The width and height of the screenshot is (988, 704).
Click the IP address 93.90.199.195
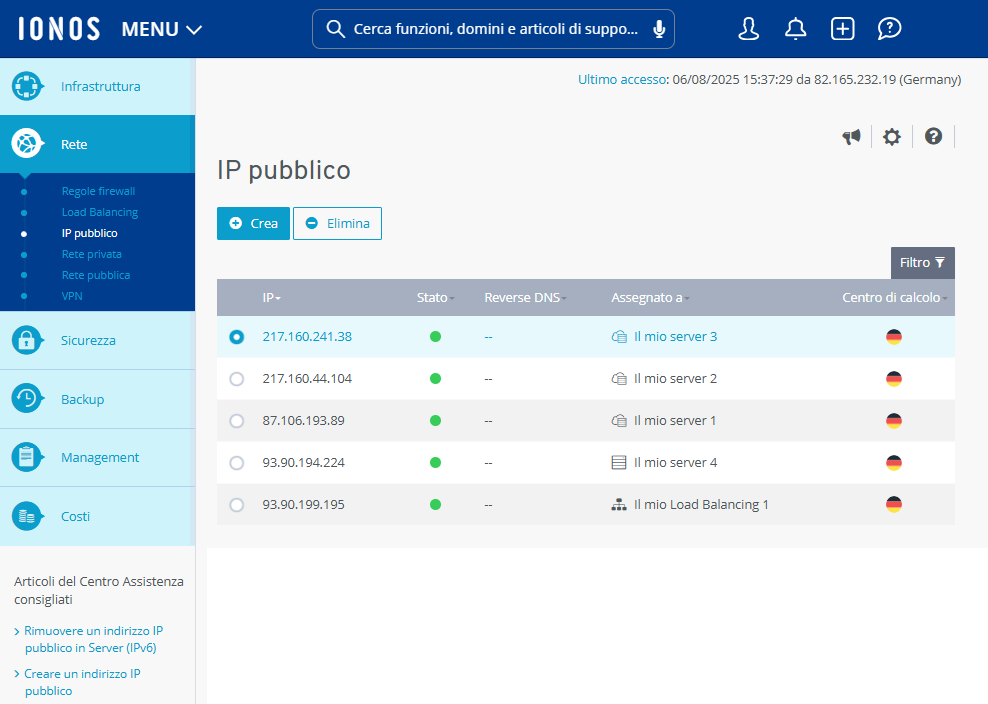tap(303, 505)
